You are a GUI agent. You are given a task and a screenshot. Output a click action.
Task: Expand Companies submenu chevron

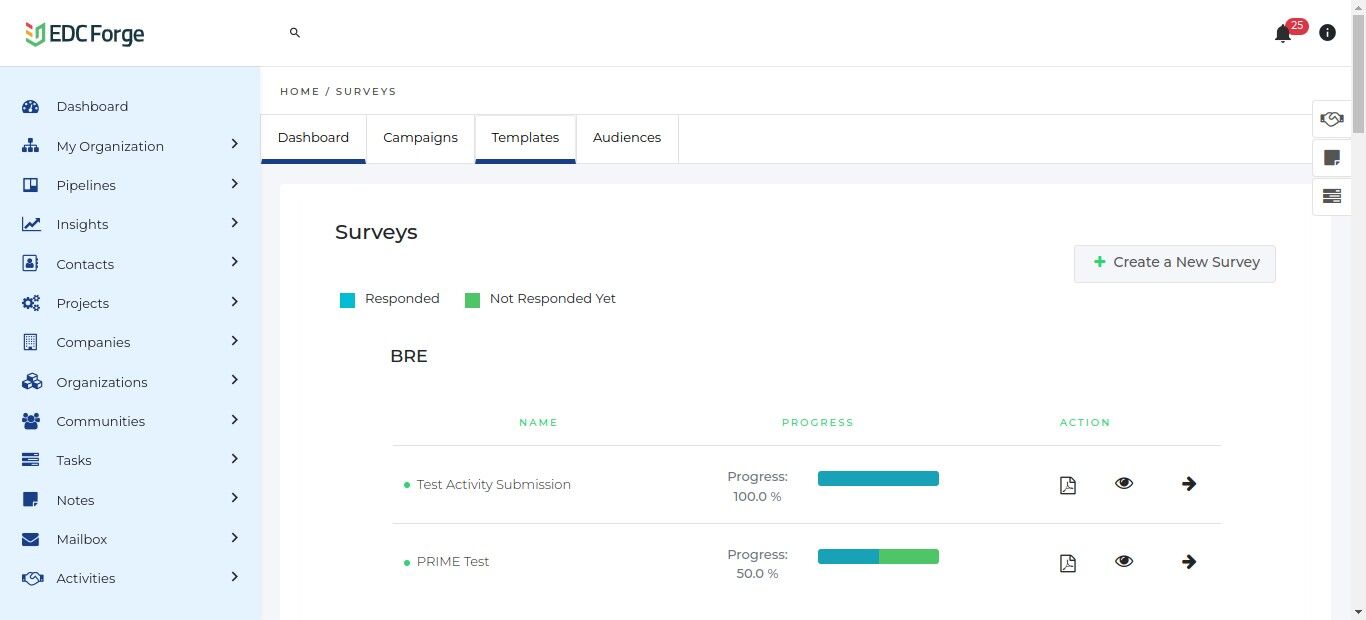tap(235, 340)
